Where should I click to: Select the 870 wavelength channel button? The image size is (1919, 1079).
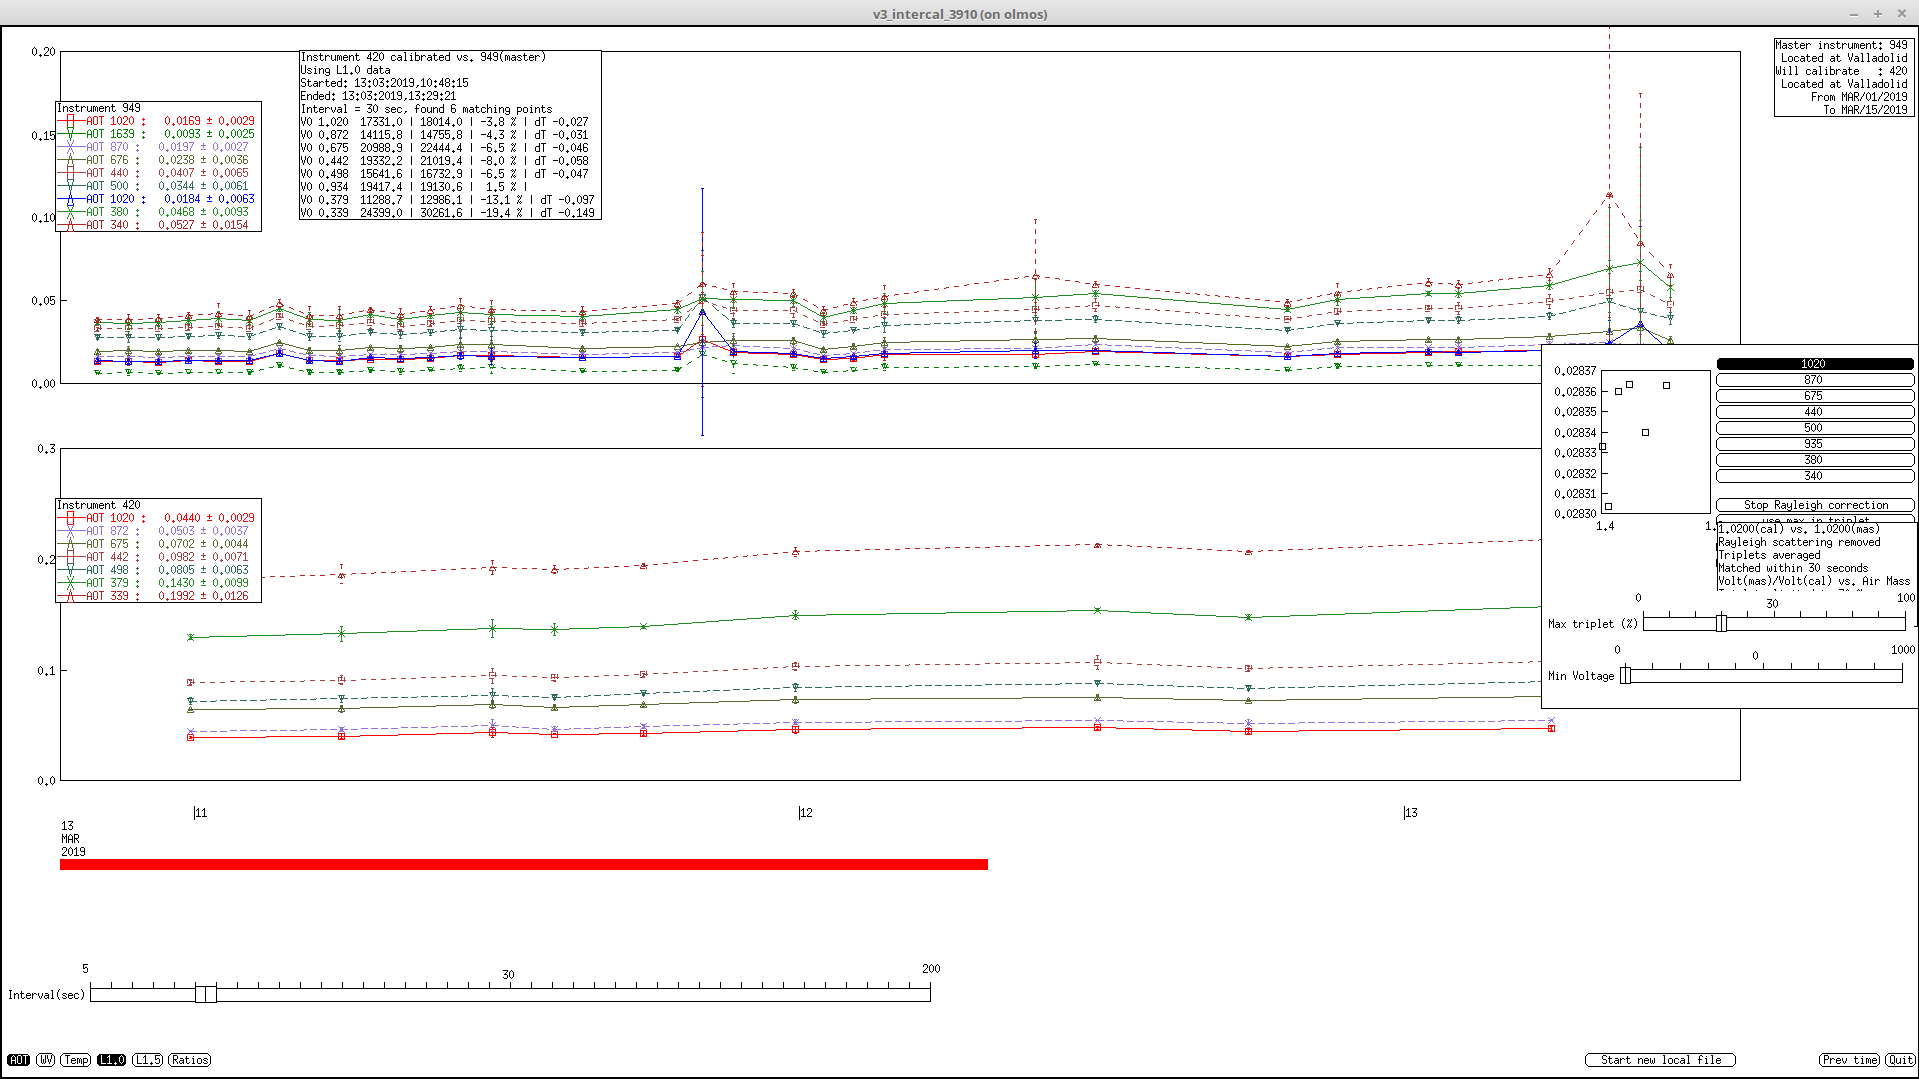tap(1815, 380)
